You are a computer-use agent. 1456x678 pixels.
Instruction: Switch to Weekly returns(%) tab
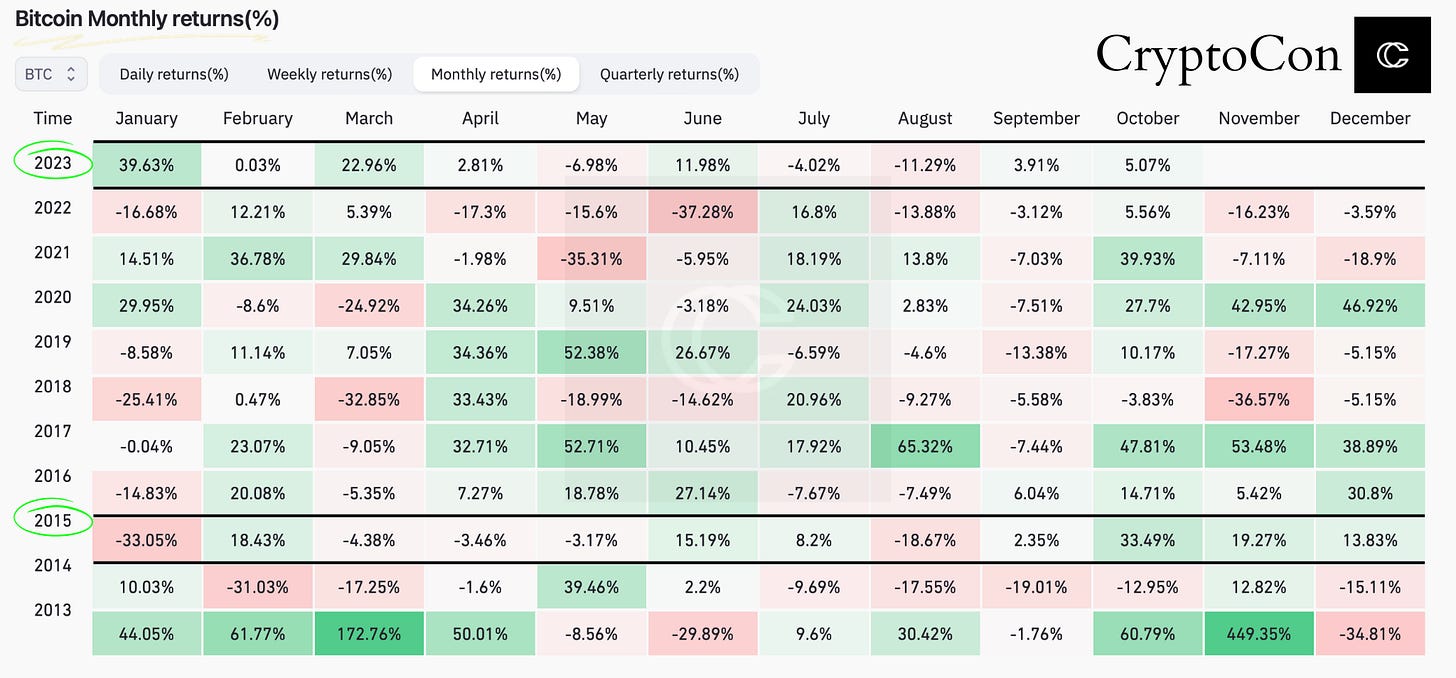(329, 74)
